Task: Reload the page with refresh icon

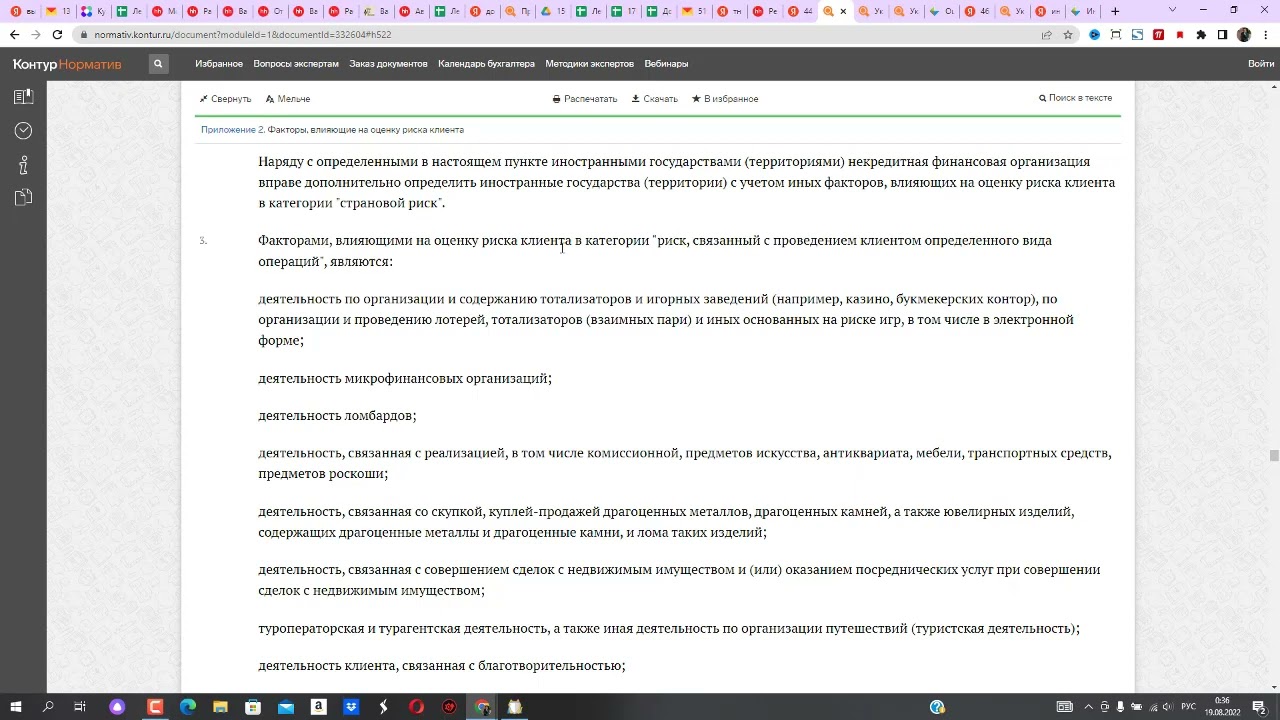Action: (x=58, y=34)
